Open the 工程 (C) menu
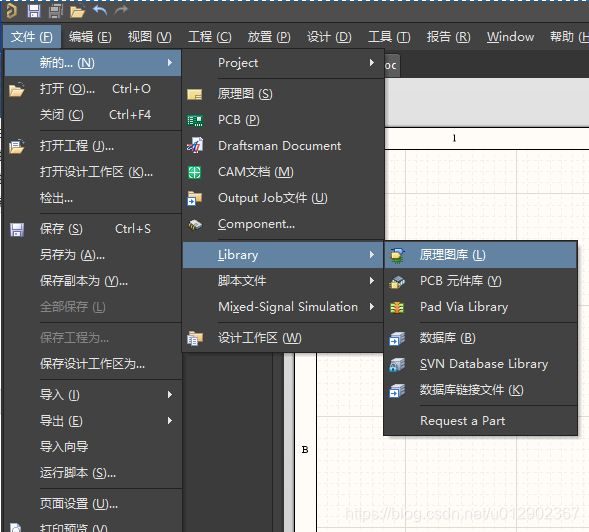This screenshot has height=532, width=589. coord(210,37)
